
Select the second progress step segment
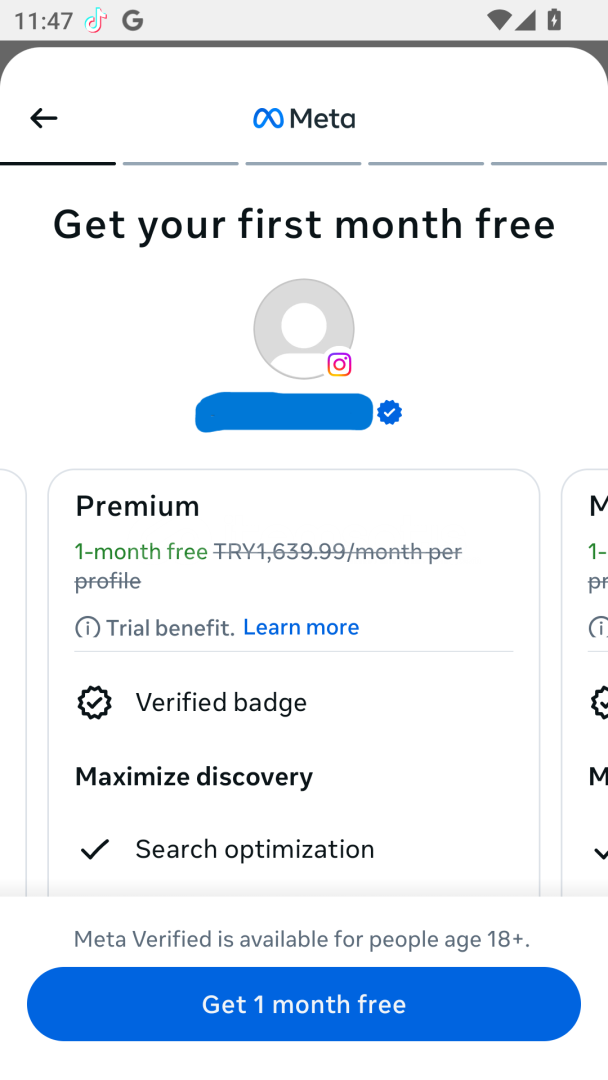181,163
